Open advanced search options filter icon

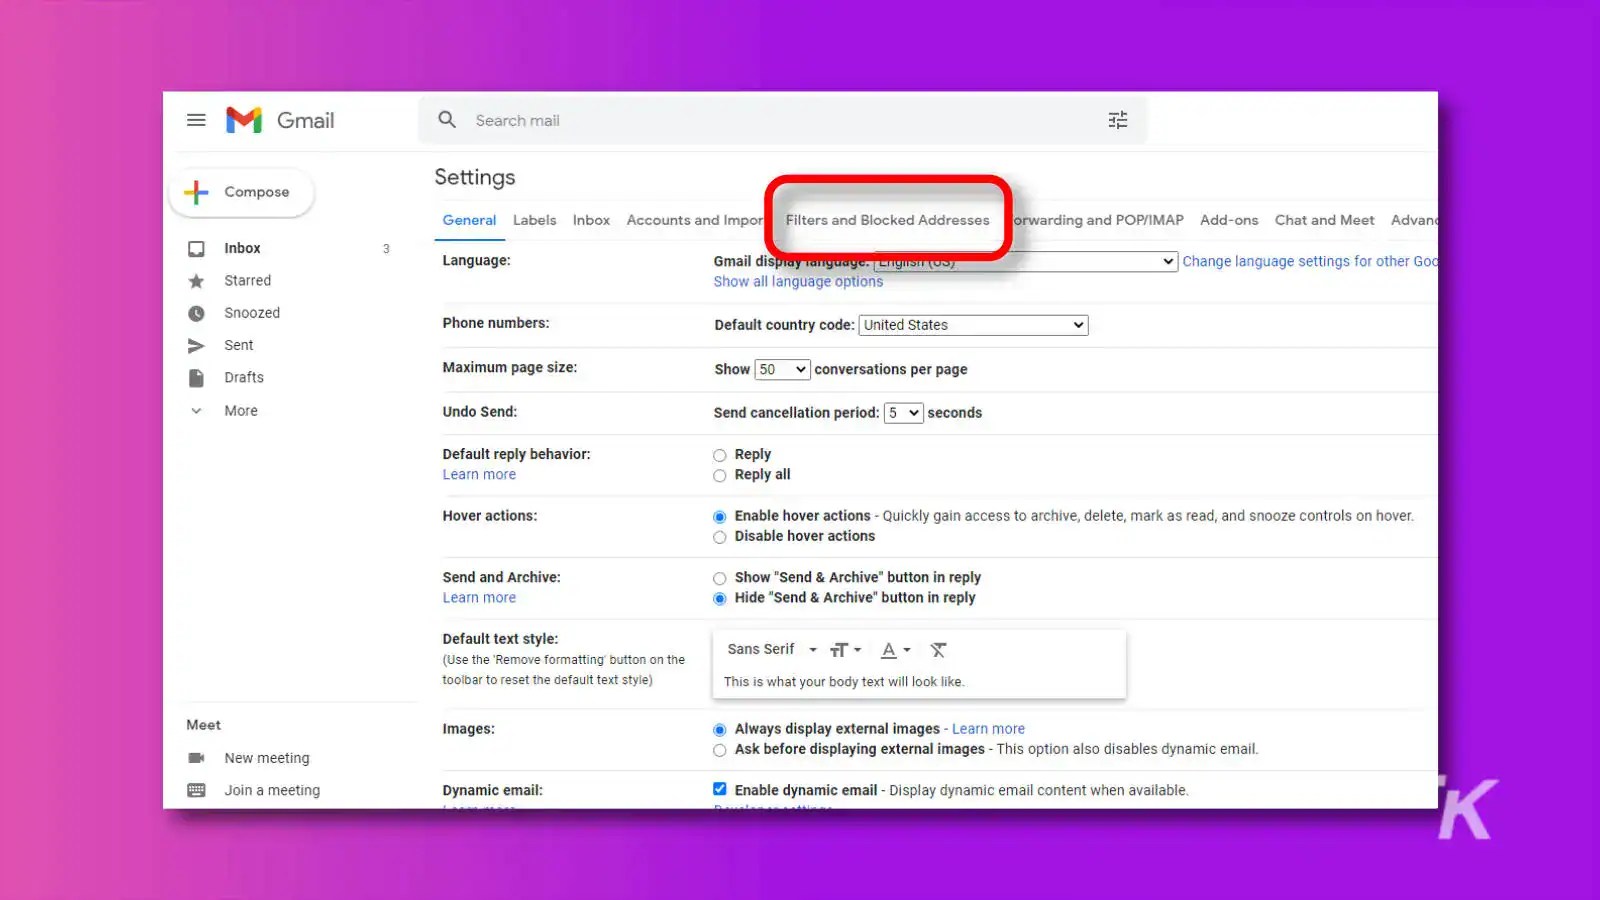pos(1117,119)
